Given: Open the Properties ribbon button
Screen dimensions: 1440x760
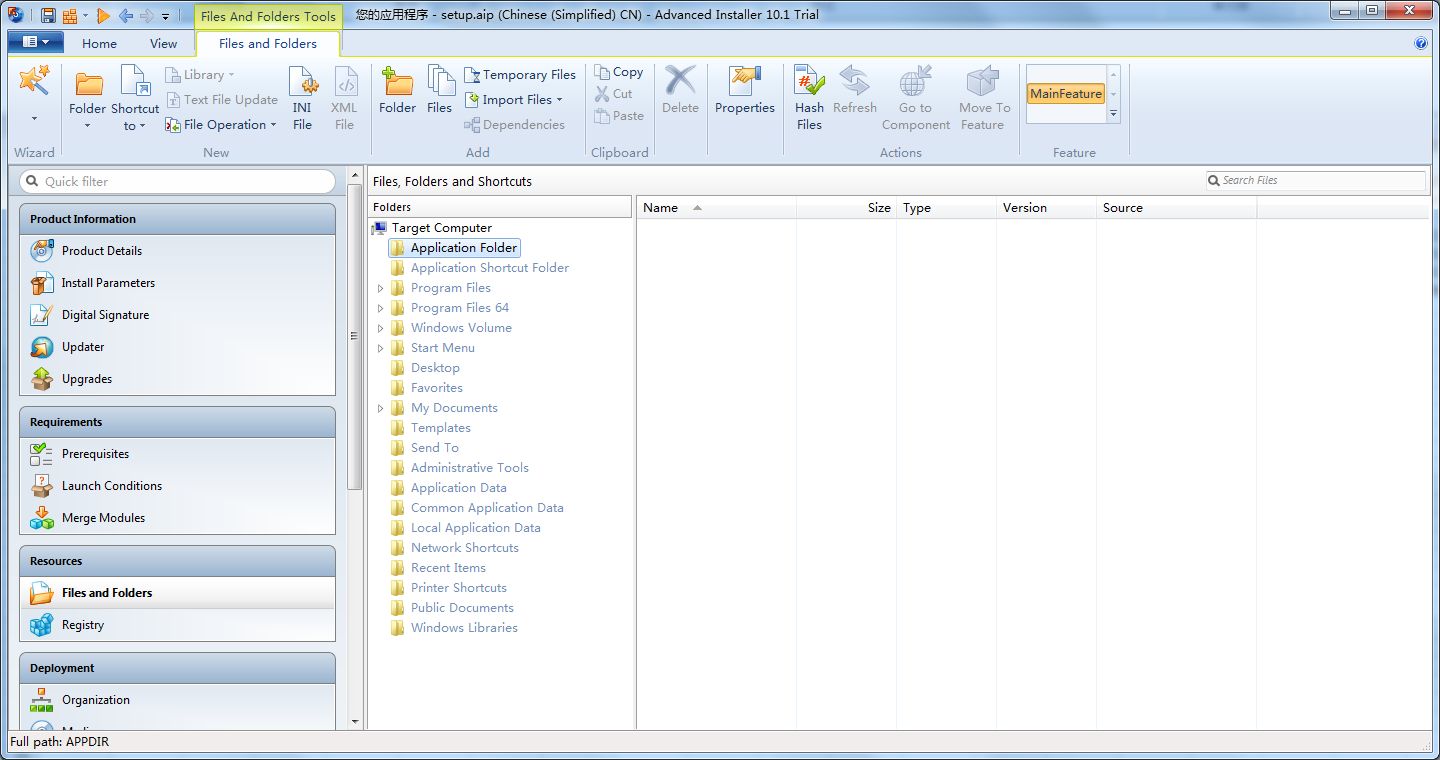Looking at the screenshot, I should 745,90.
